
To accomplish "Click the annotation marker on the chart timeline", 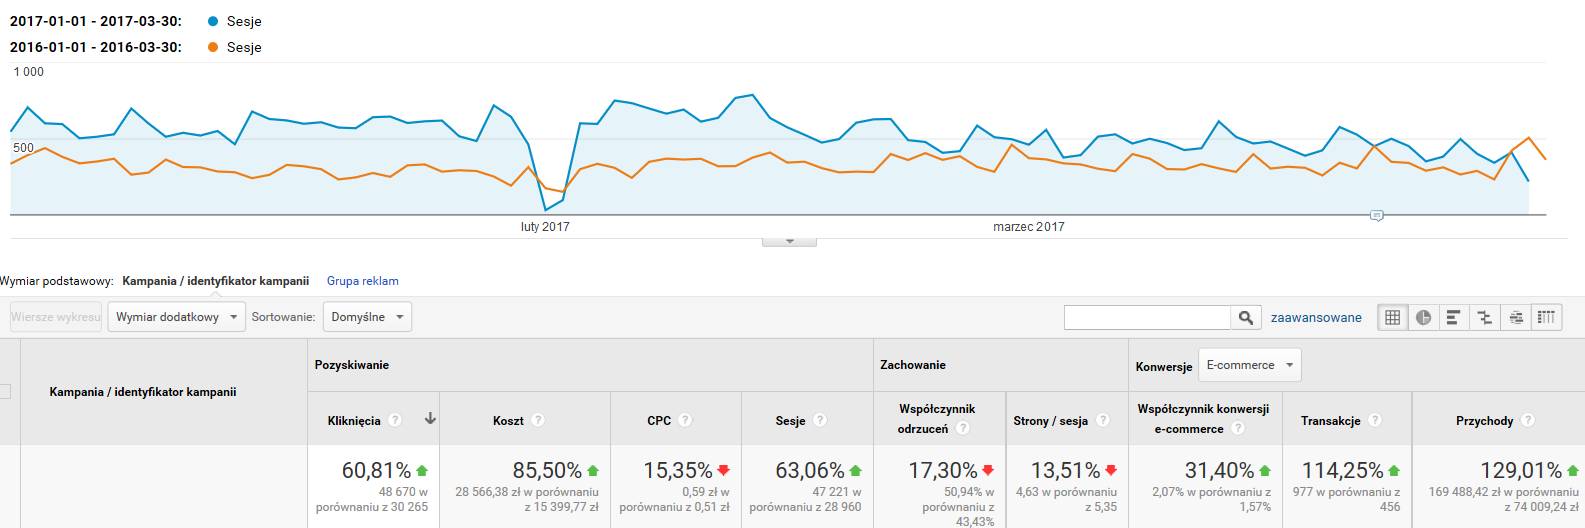I will 1376,215.
